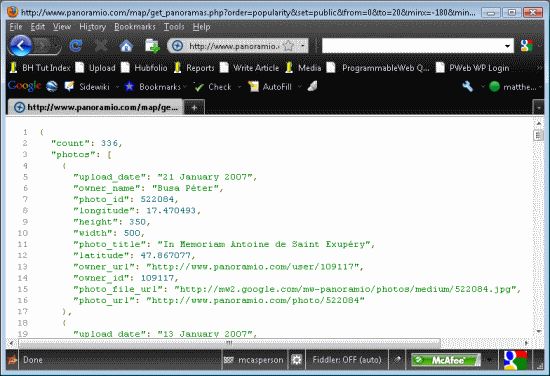Screen dimensions: 550x376
Task: Click the search input box
Action: point(412,46)
